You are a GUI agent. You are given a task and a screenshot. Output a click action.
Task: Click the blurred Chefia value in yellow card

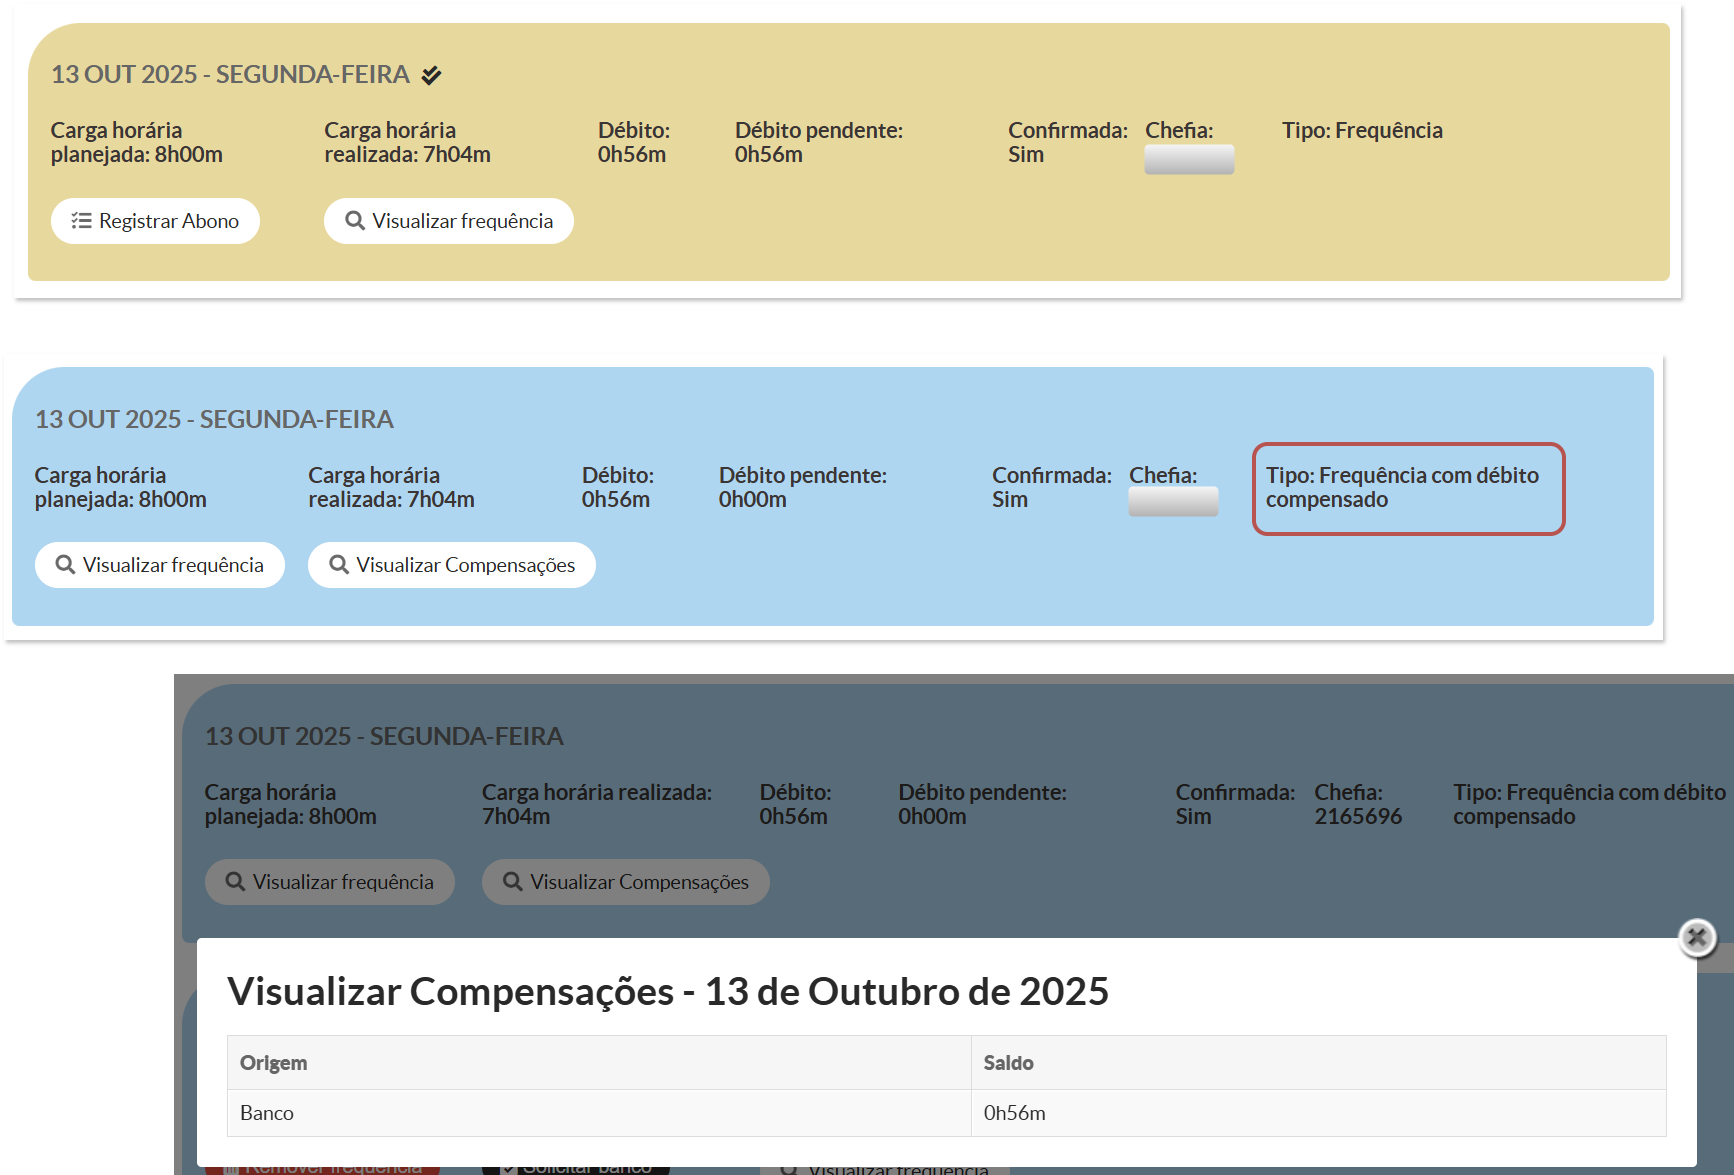1189,160
